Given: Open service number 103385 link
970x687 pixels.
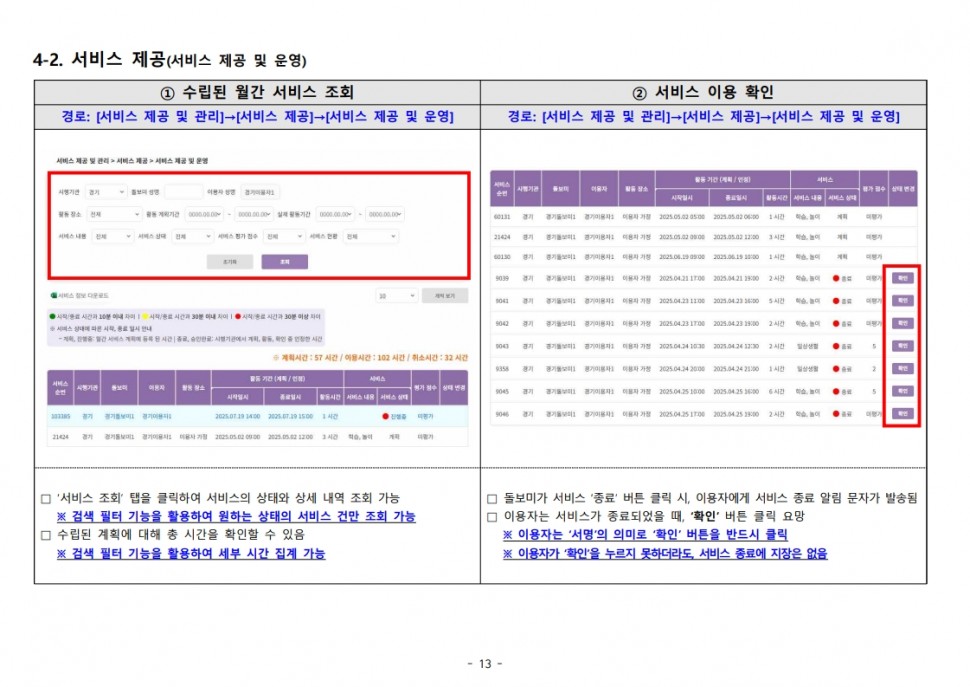Looking at the screenshot, I should [x=60, y=416].
